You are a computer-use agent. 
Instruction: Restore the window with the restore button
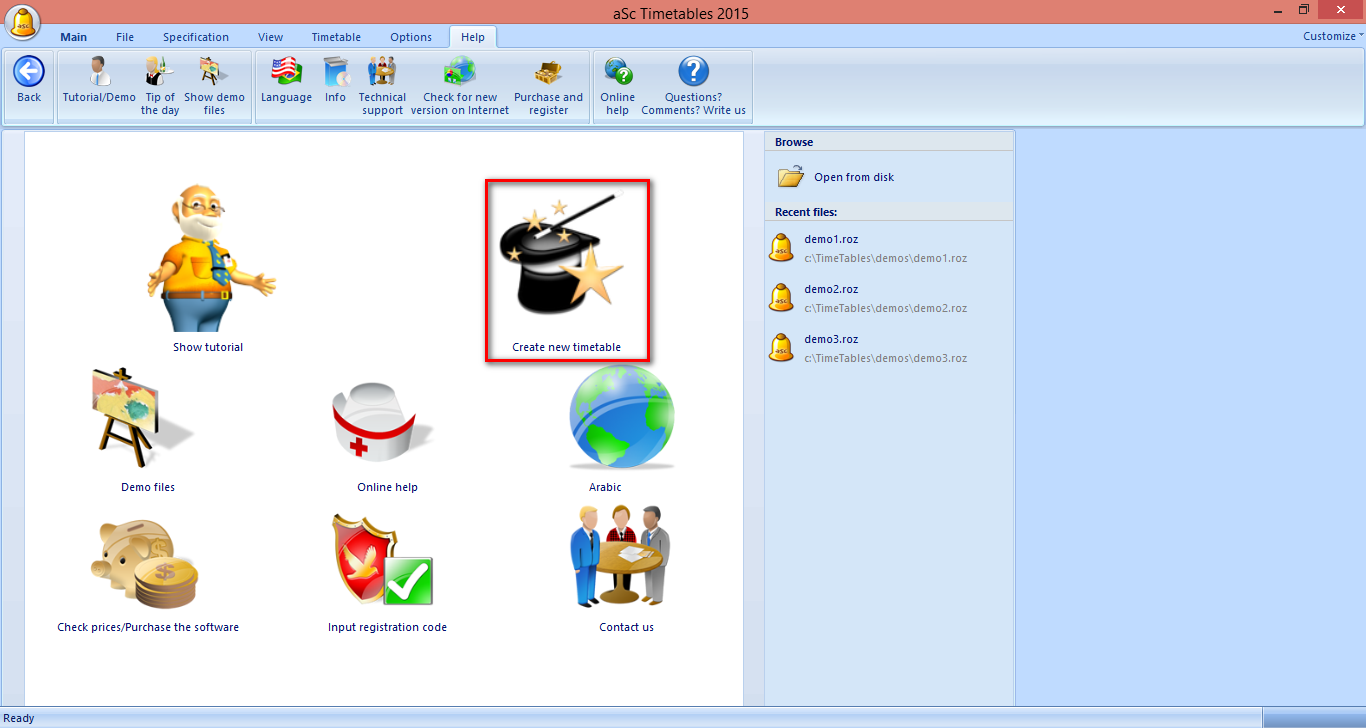point(1303,10)
